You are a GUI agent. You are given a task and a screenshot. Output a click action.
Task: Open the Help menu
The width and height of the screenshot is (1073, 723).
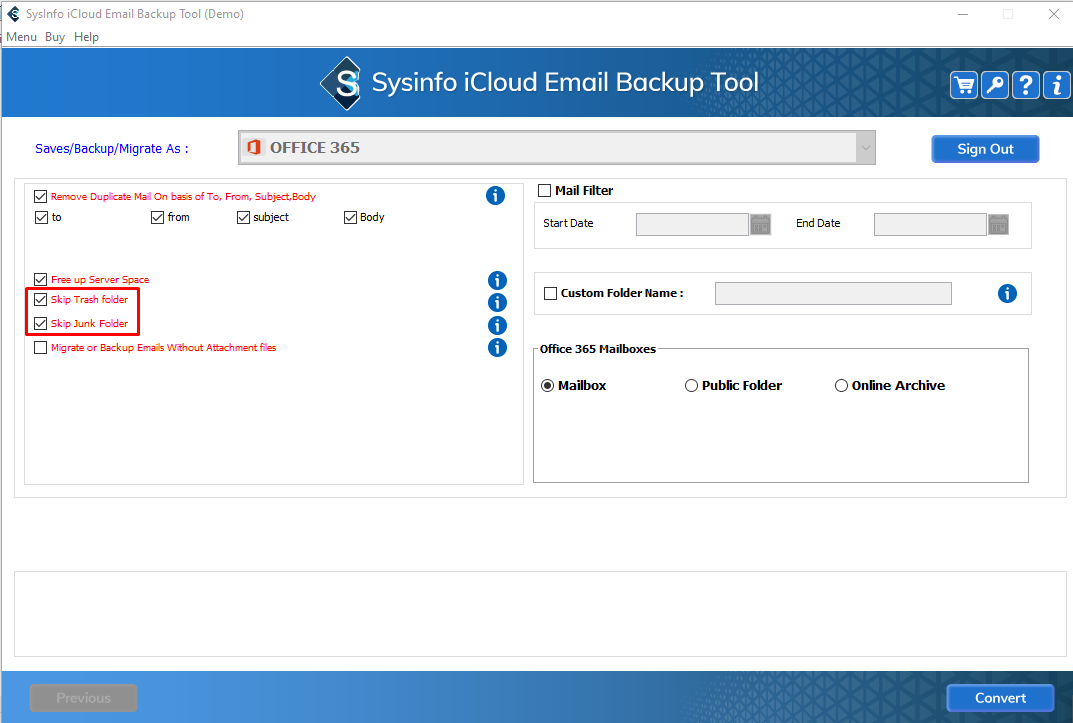pos(87,37)
